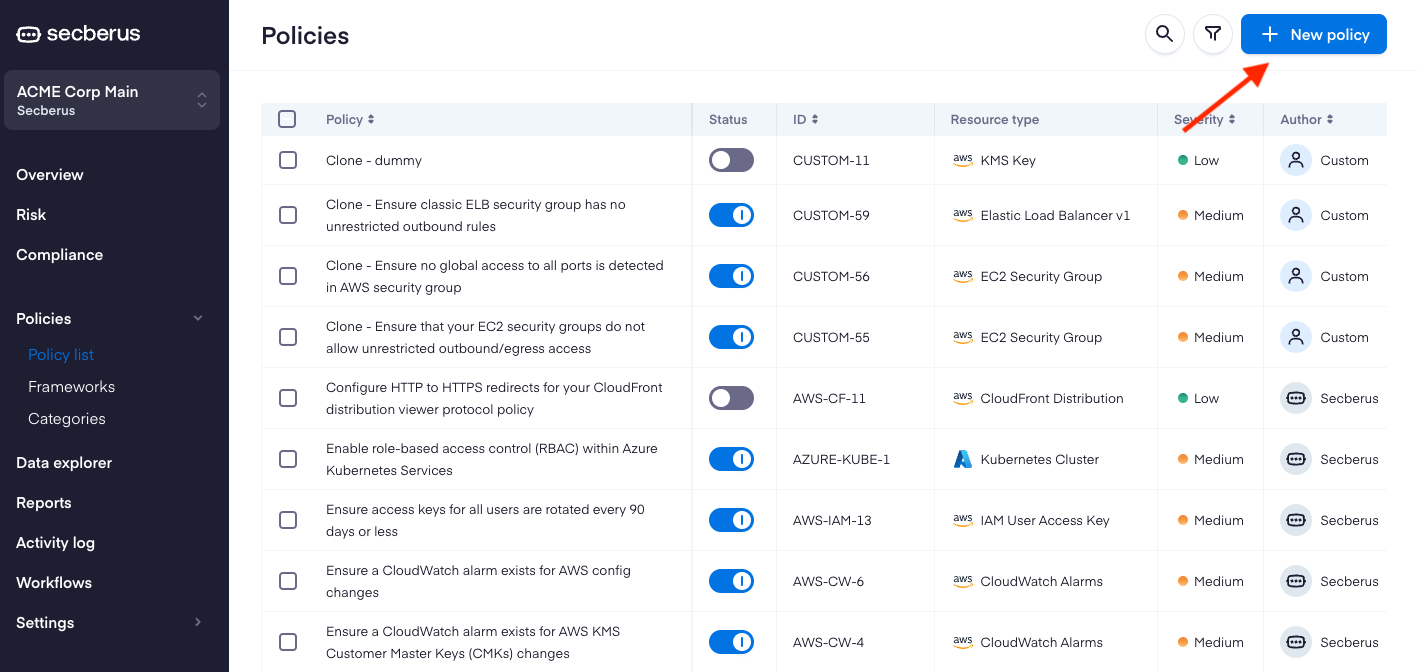Select the Clone - dummy row checkbox

288,160
